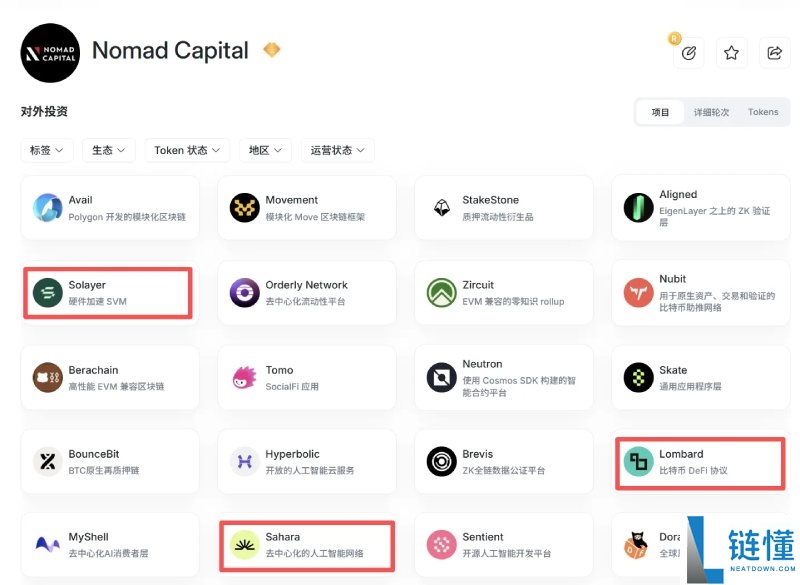Viewport: 800px width, 585px height.
Task: Click the Sentient pink logo
Action: point(441,545)
